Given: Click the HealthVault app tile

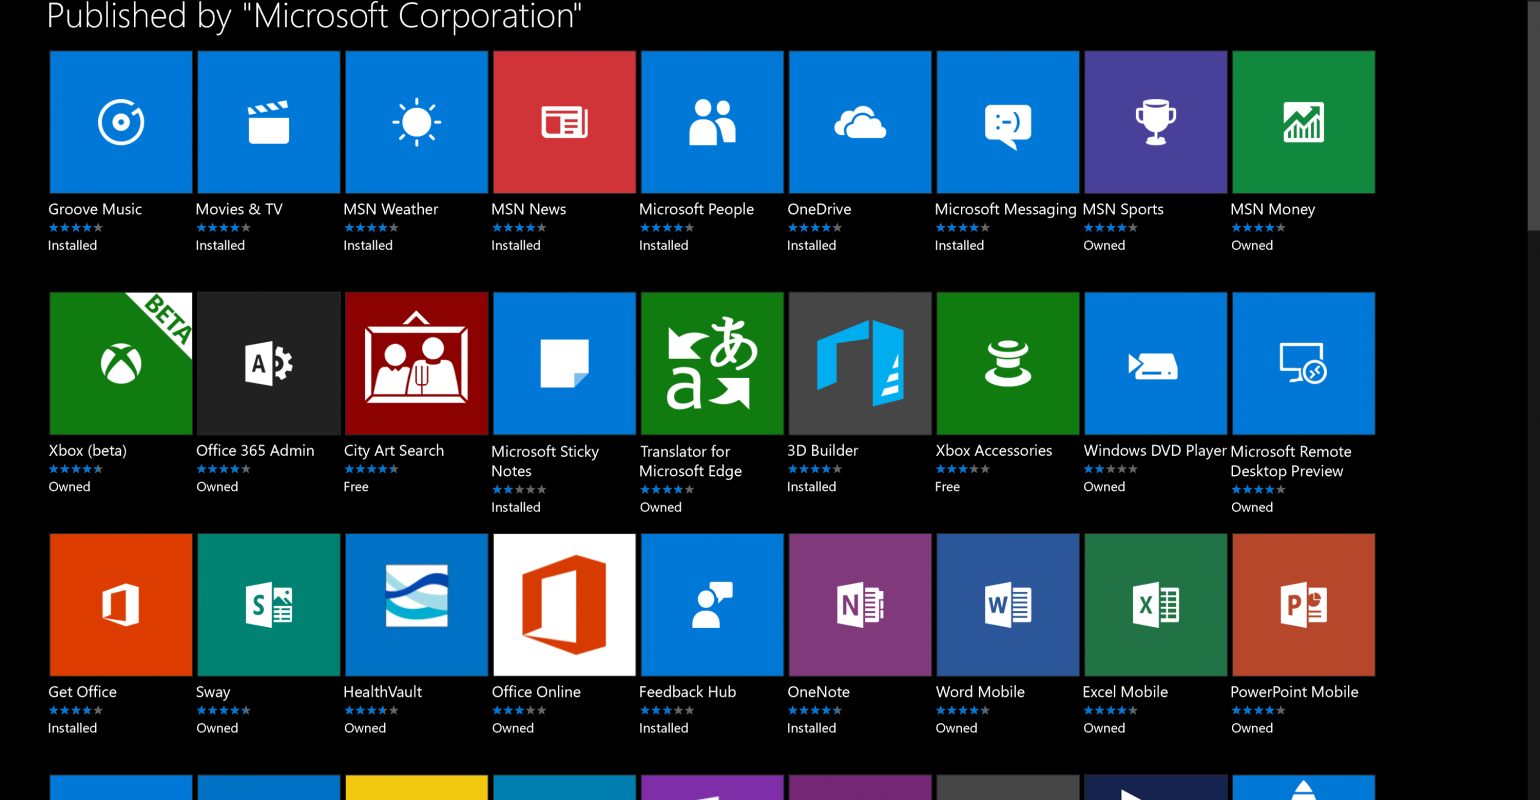Looking at the screenshot, I should click(416, 604).
